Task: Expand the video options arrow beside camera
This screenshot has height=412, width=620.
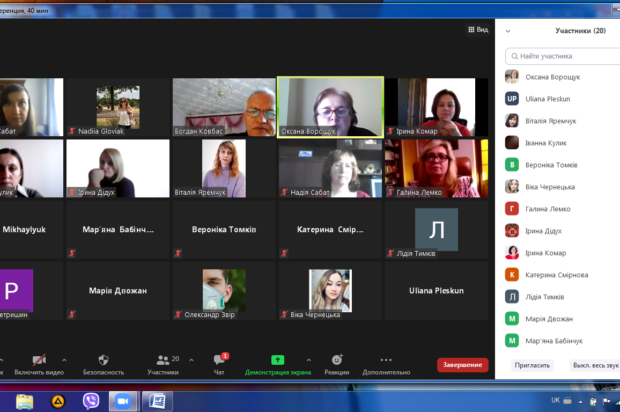Action: 64,360
